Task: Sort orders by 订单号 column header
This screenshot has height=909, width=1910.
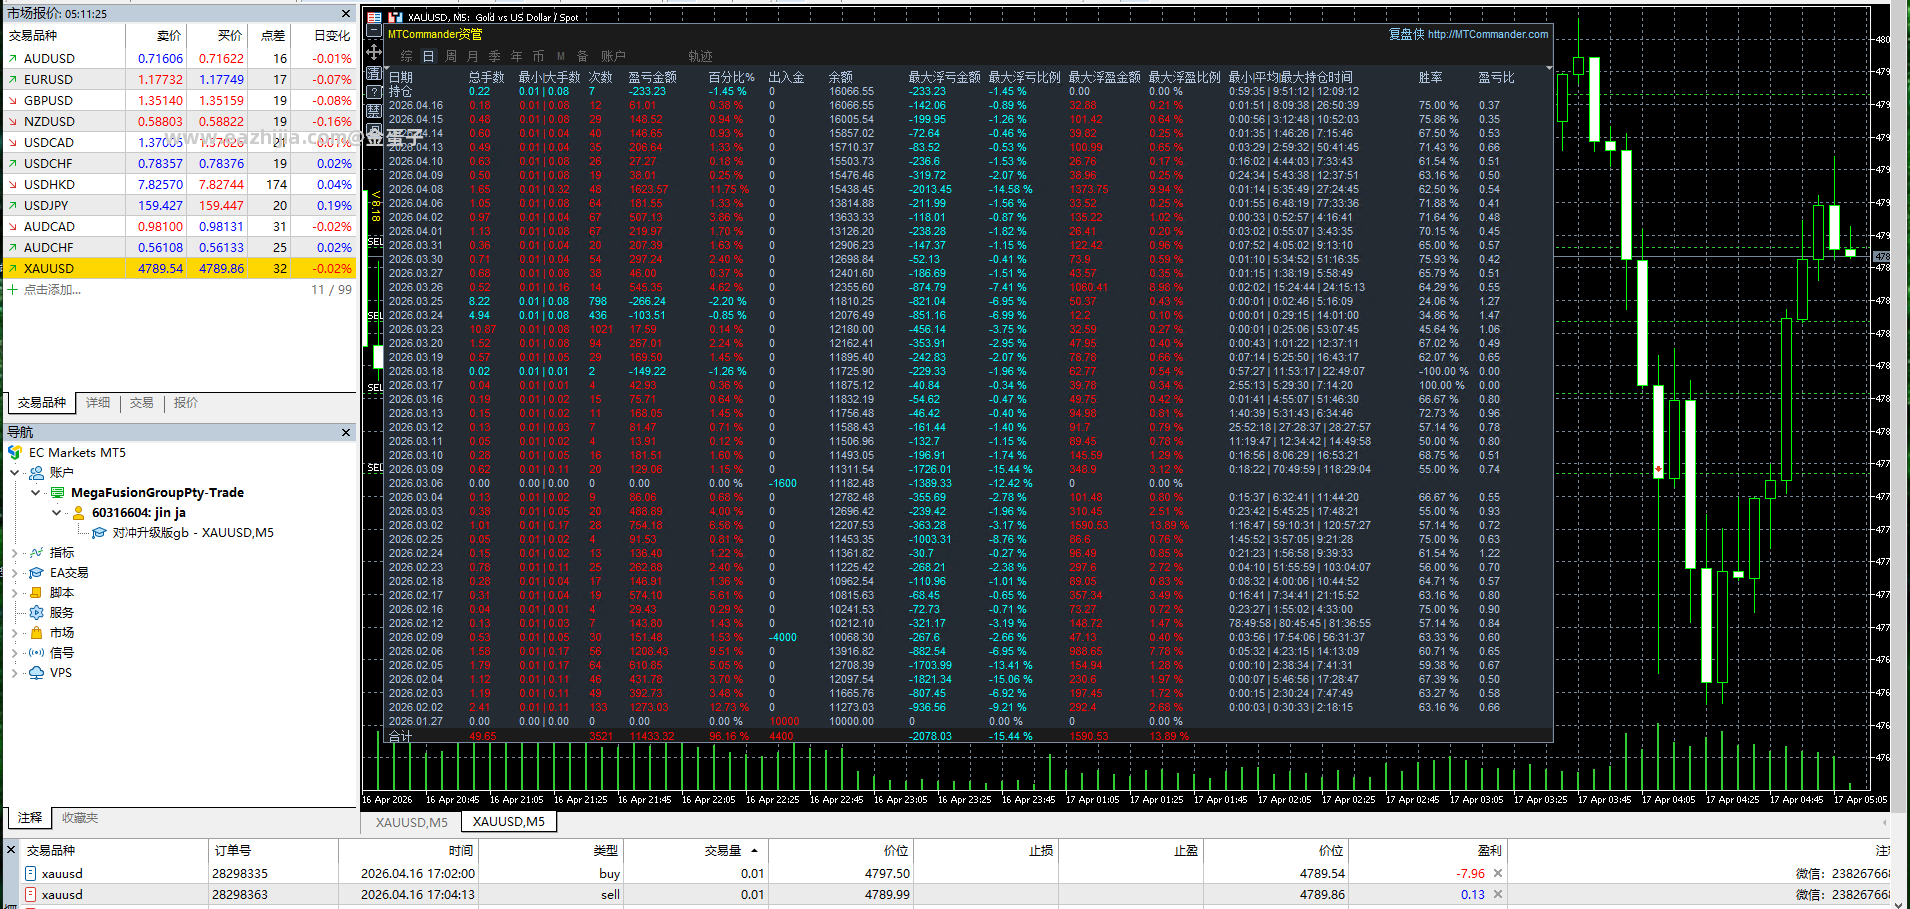Action: point(273,851)
